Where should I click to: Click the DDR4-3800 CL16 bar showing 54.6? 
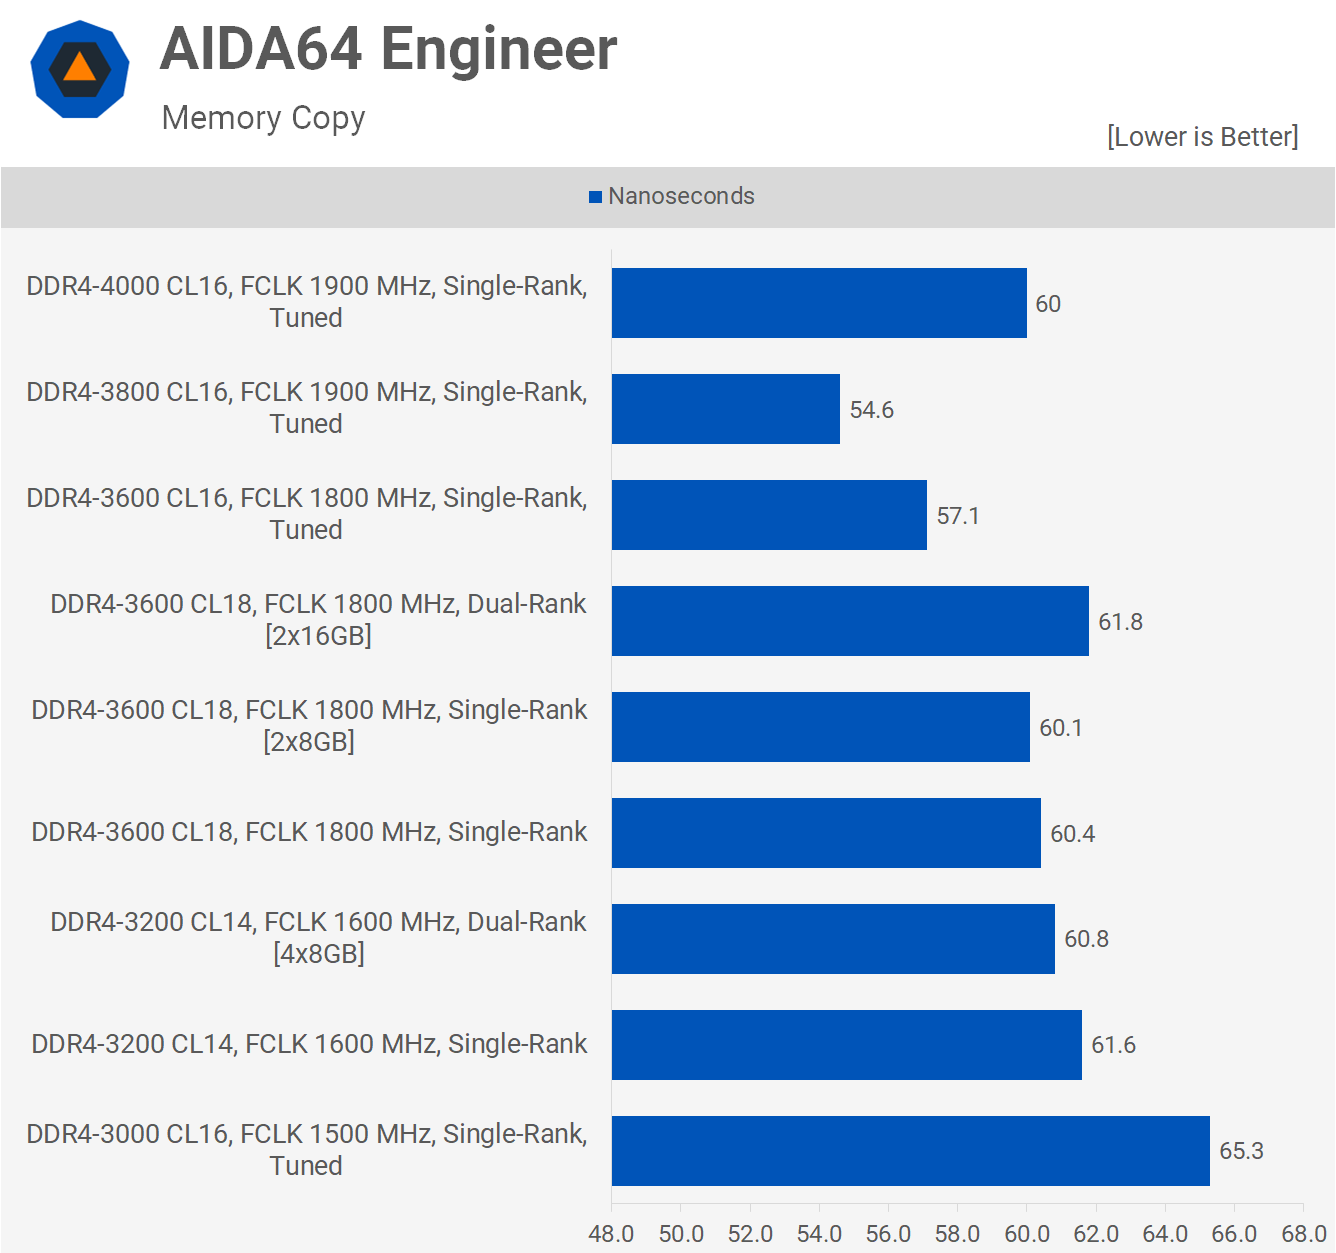click(726, 409)
